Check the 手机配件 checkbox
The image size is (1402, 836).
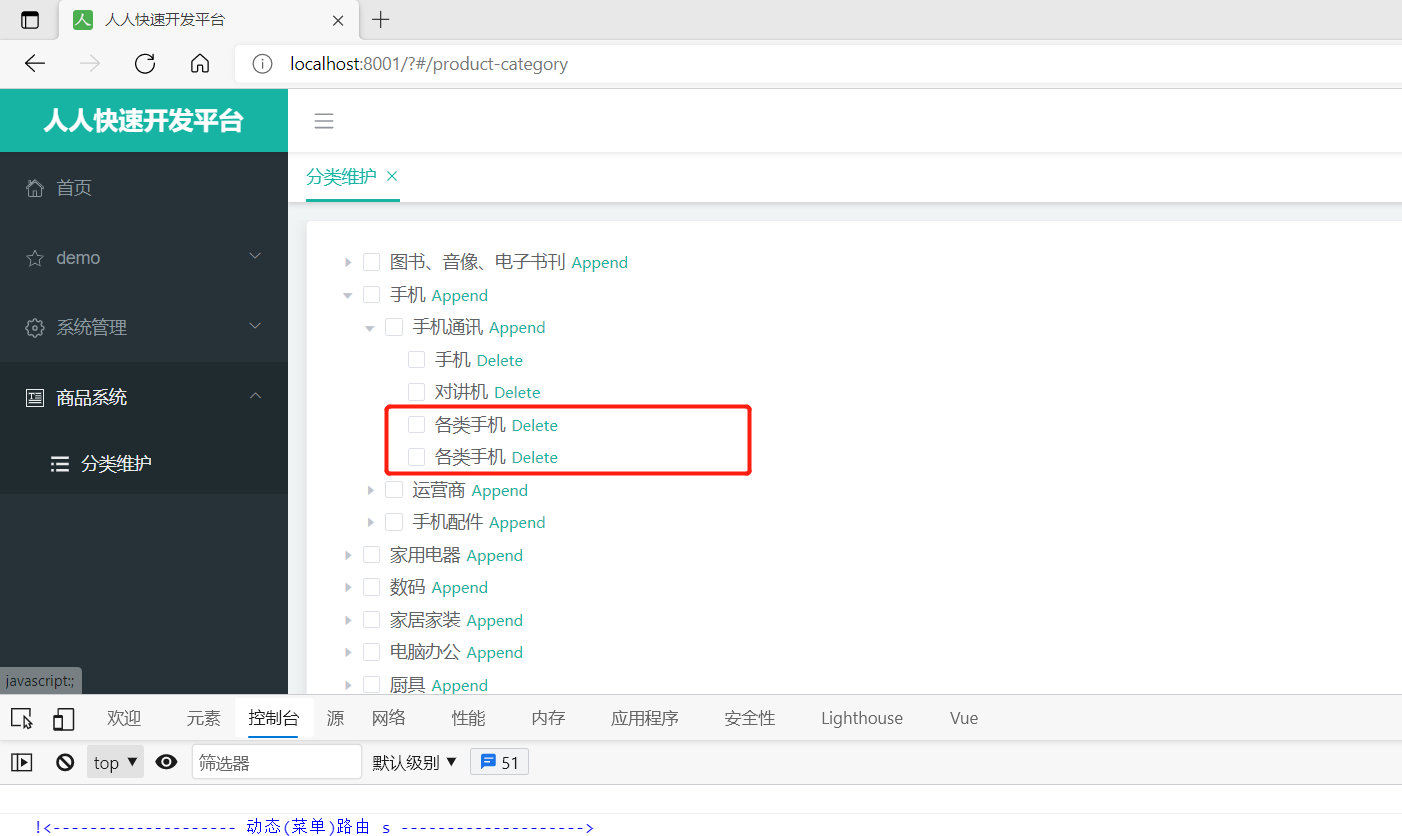point(394,522)
